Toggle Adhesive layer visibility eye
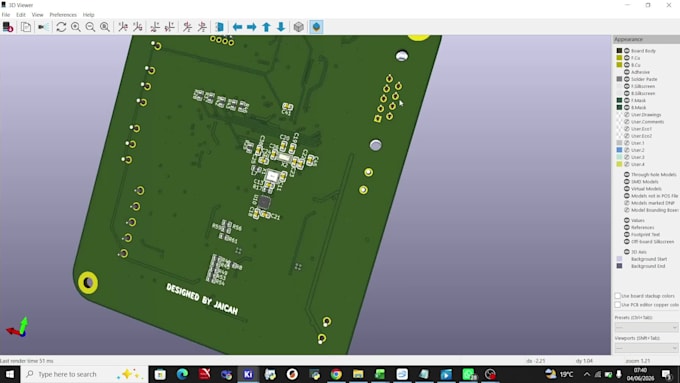 tap(627, 72)
